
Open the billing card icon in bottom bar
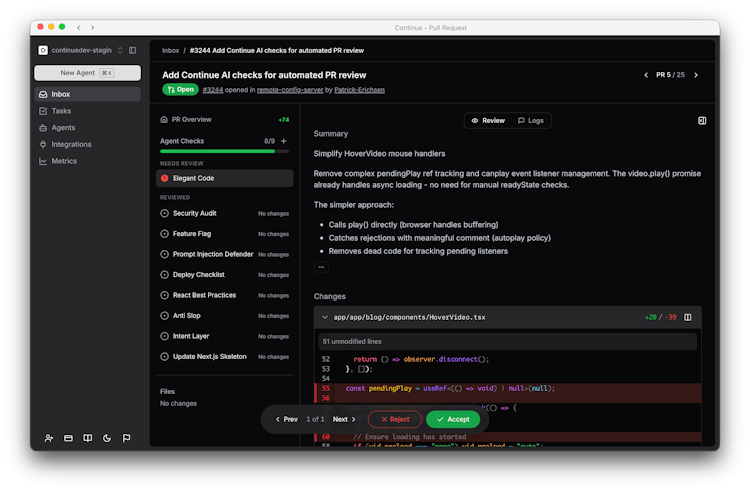(x=68, y=438)
